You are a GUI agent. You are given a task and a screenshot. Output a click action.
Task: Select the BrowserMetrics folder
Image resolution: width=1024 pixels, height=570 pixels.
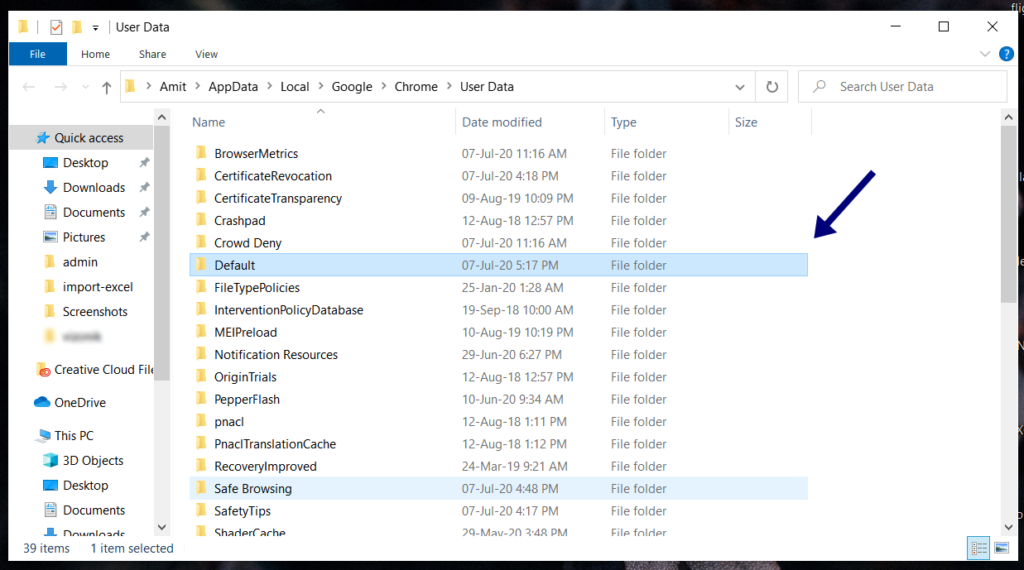click(498, 153)
